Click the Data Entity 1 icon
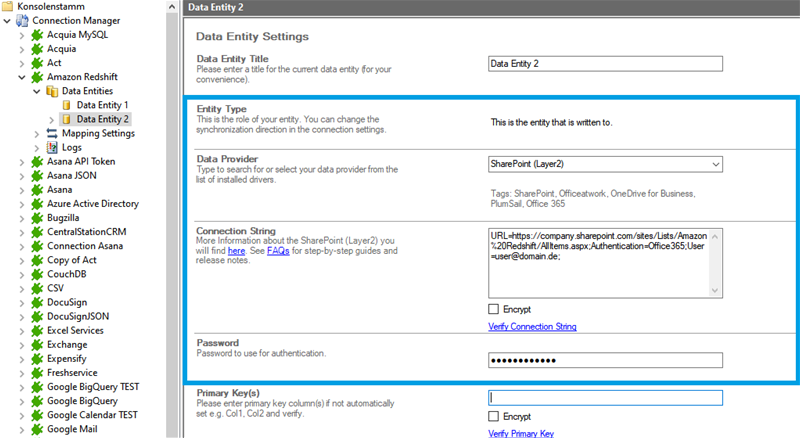Screen dimensions: 800x438 [67, 105]
